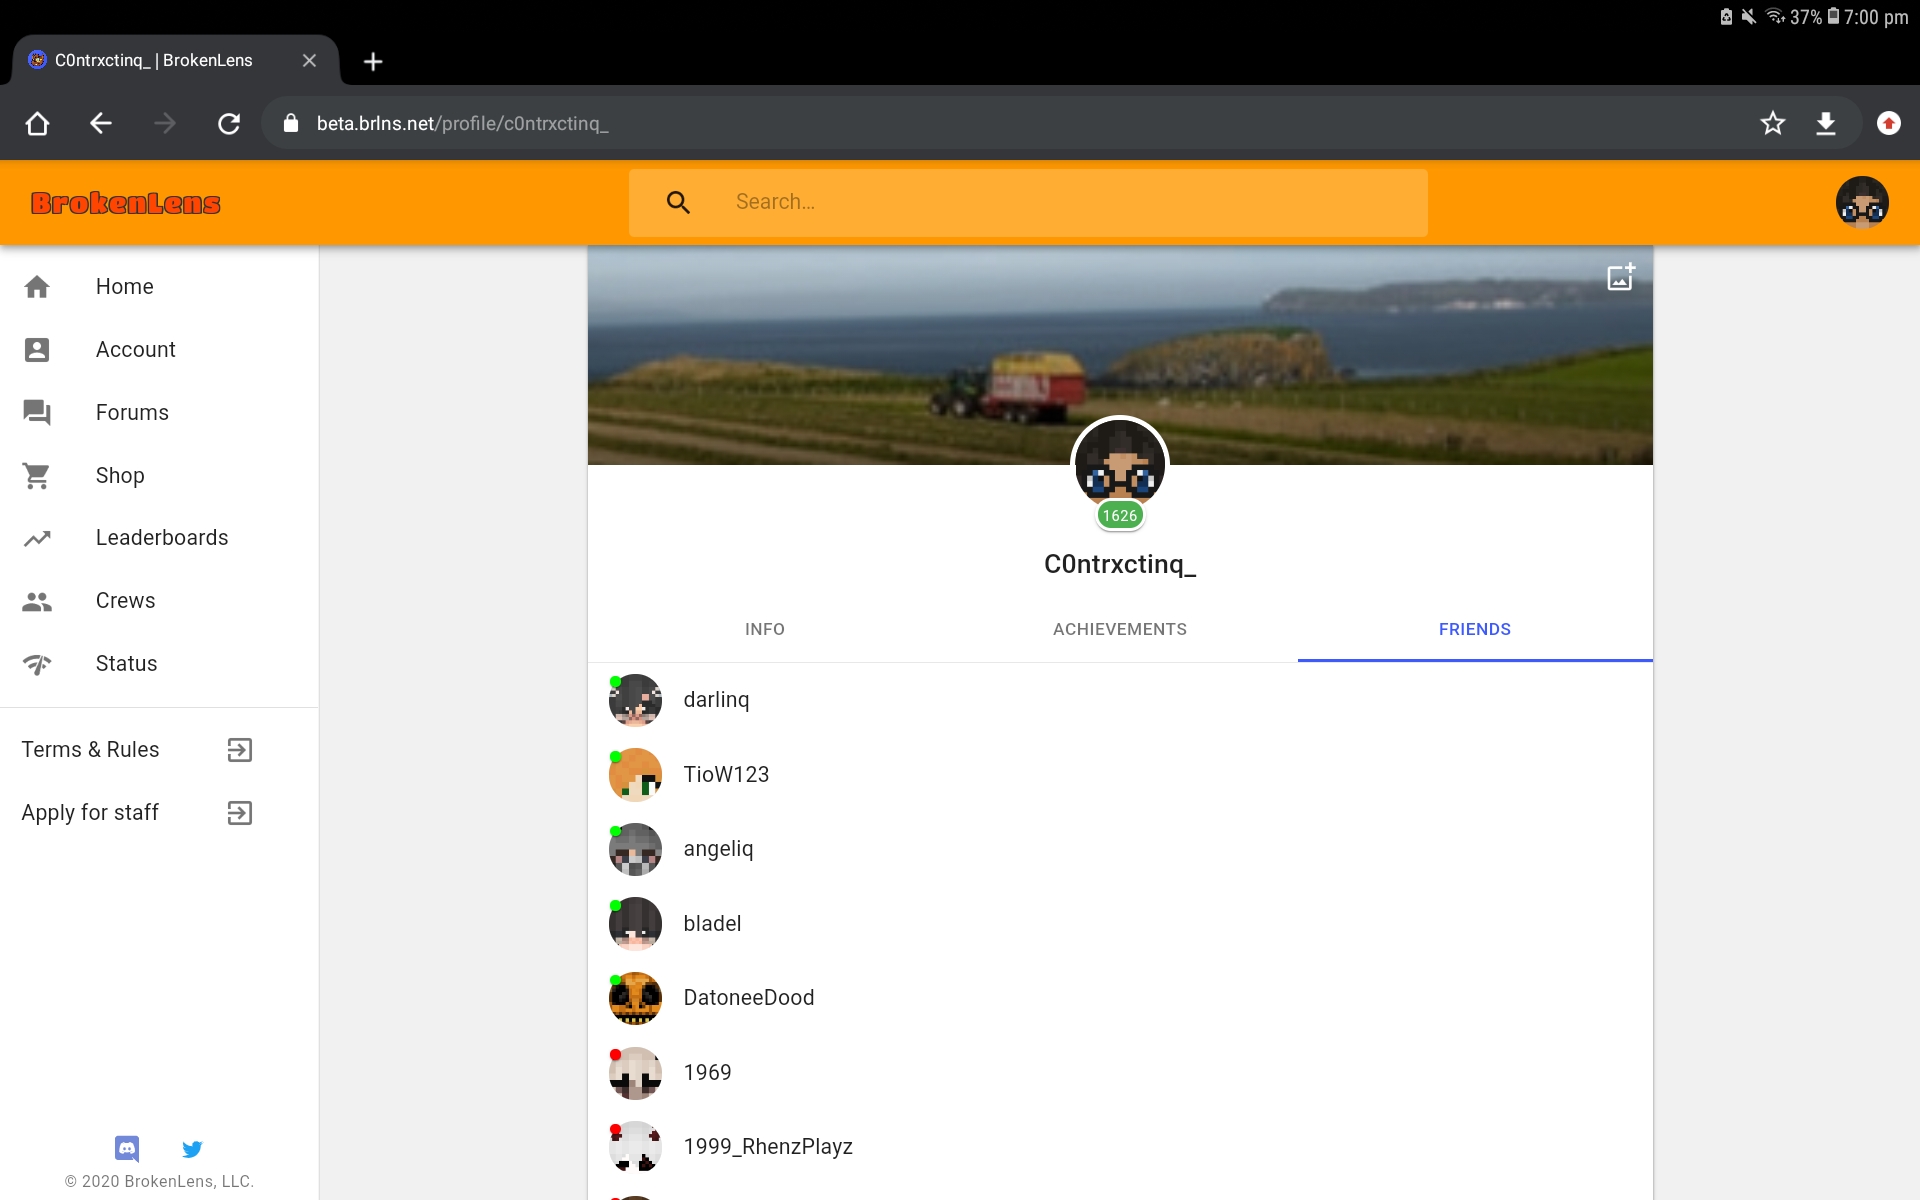This screenshot has height=1200, width=1920.
Task: Open the Crews page
Action: [160, 601]
